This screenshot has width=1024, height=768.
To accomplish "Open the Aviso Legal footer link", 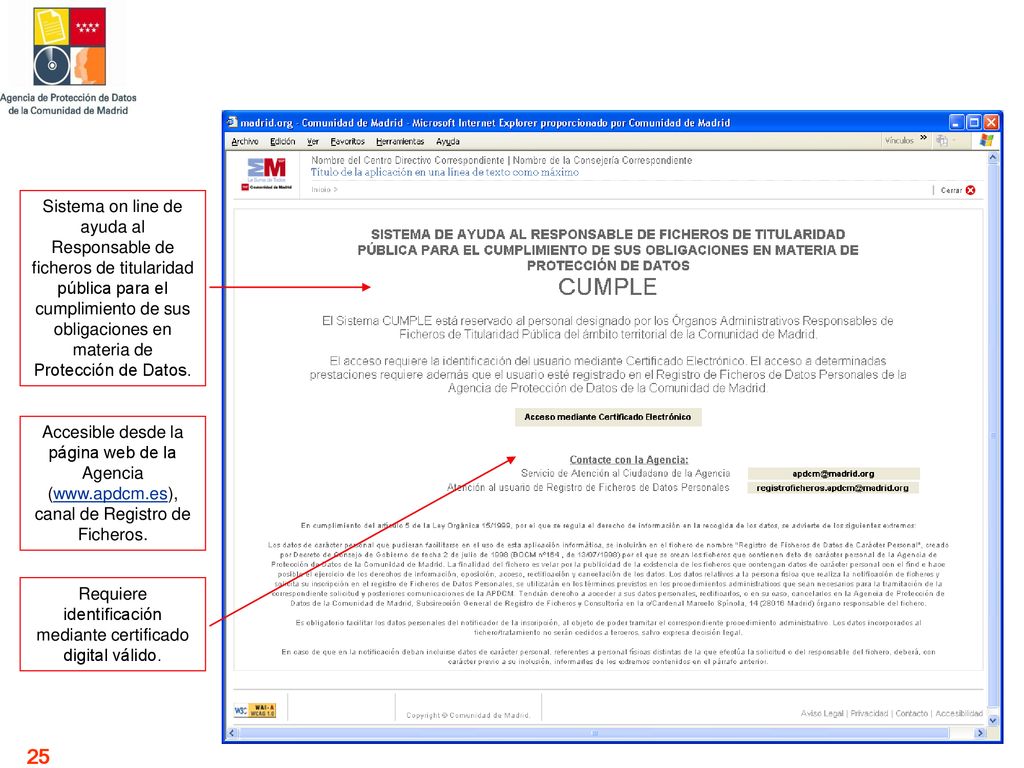I will 822,713.
